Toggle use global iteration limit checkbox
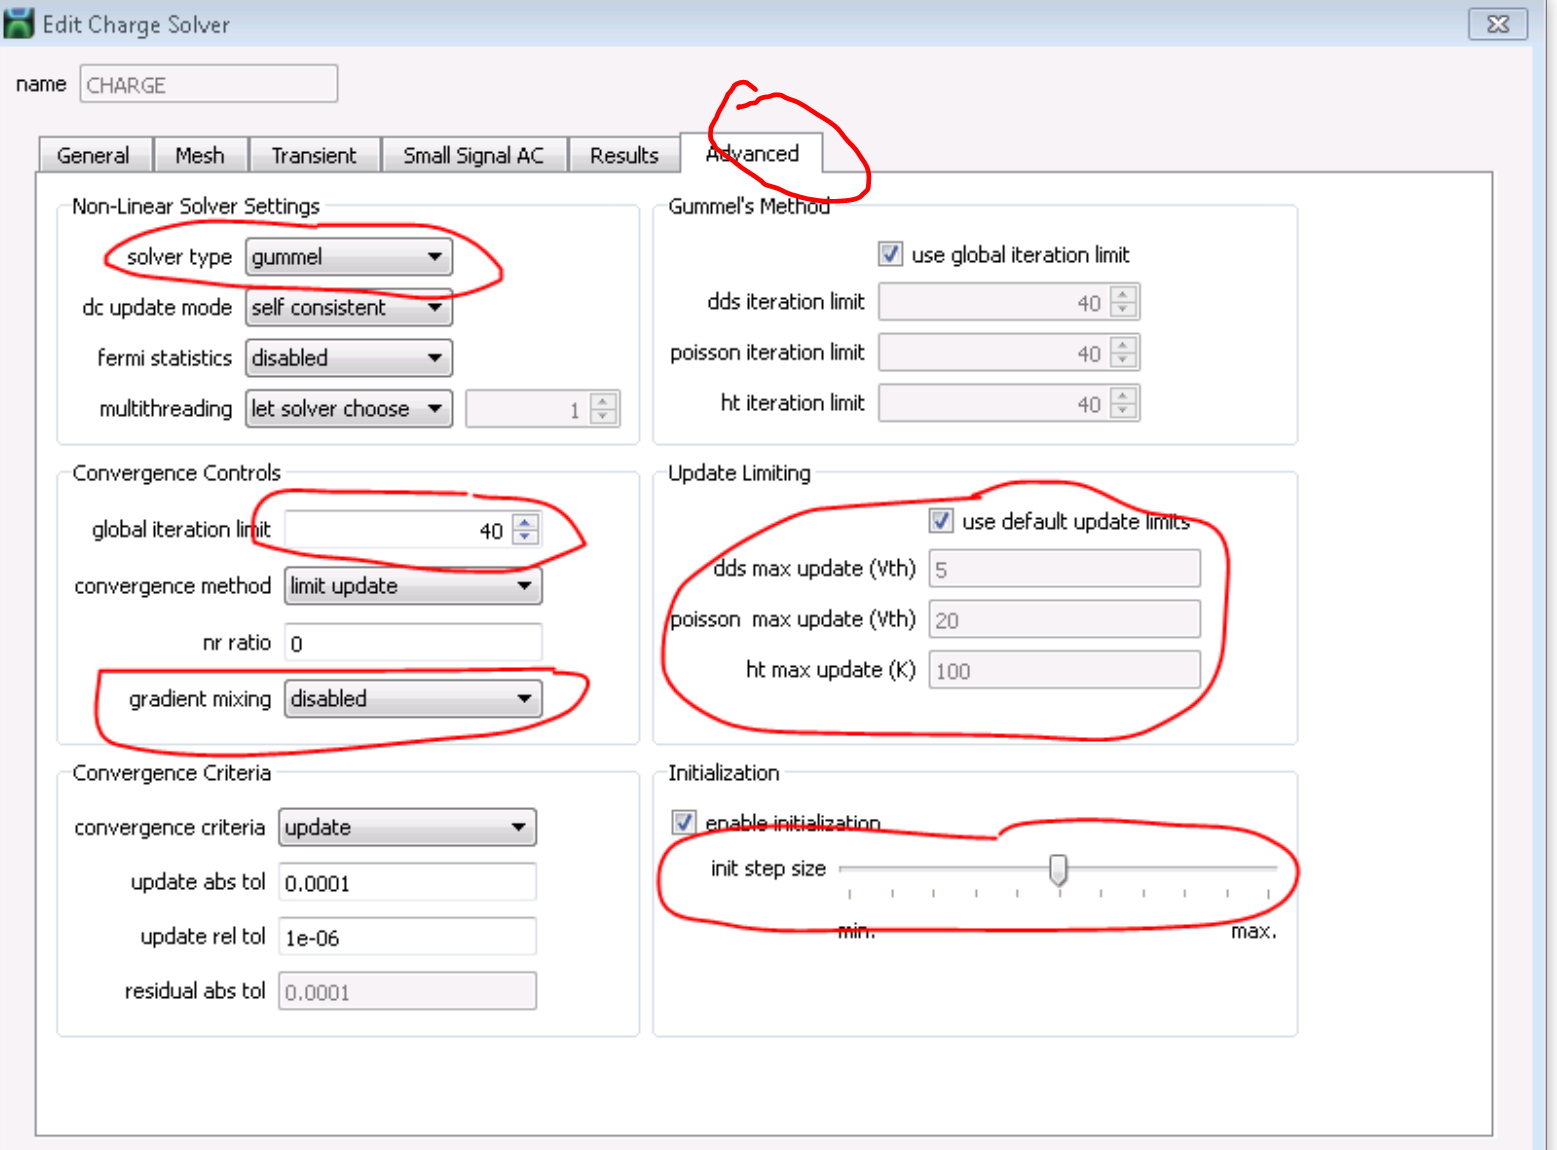1557x1150 pixels. 890,254
